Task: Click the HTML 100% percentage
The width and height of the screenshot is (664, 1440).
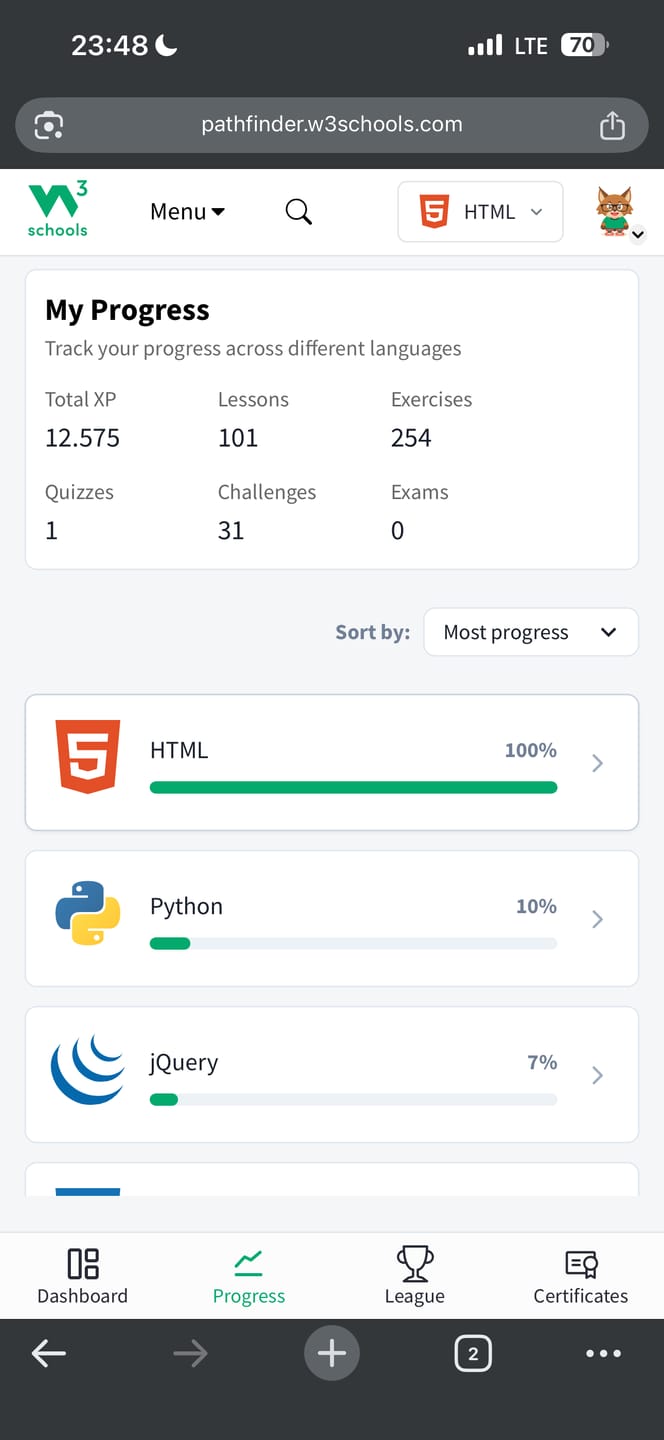Action: click(x=531, y=750)
